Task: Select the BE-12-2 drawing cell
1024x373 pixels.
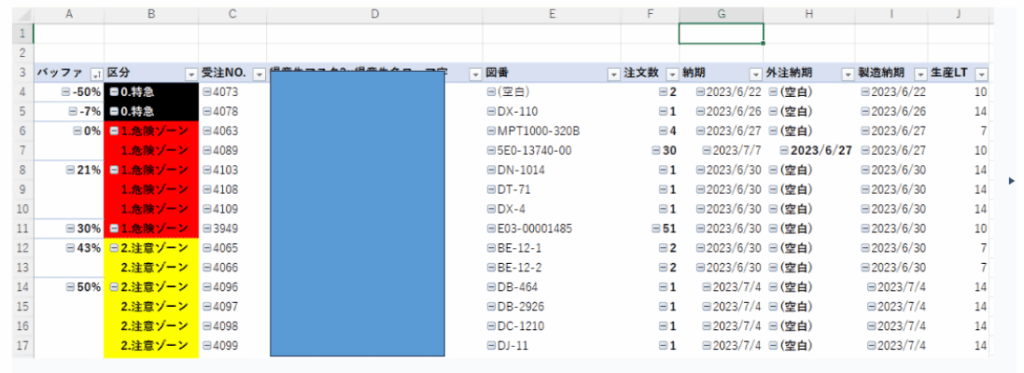Action: tap(552, 267)
